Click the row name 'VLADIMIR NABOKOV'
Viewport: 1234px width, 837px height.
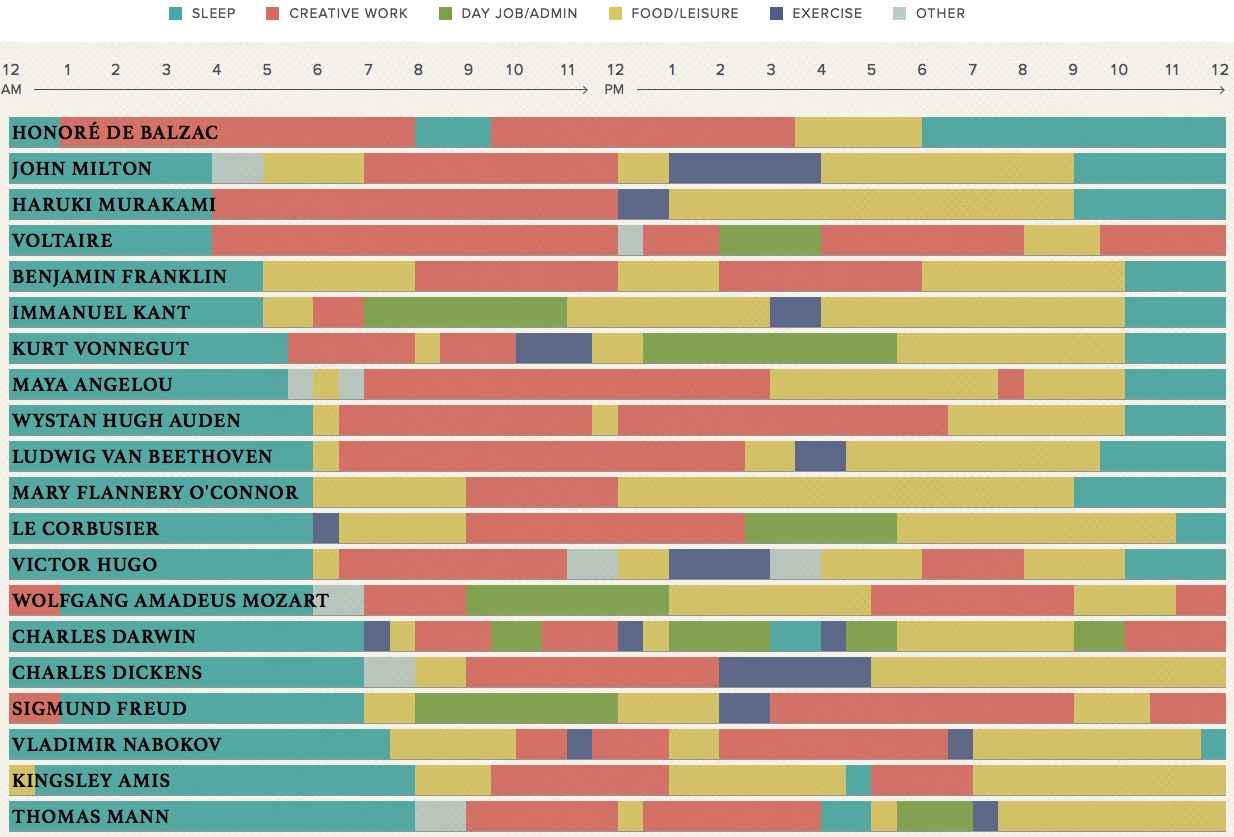tap(116, 744)
